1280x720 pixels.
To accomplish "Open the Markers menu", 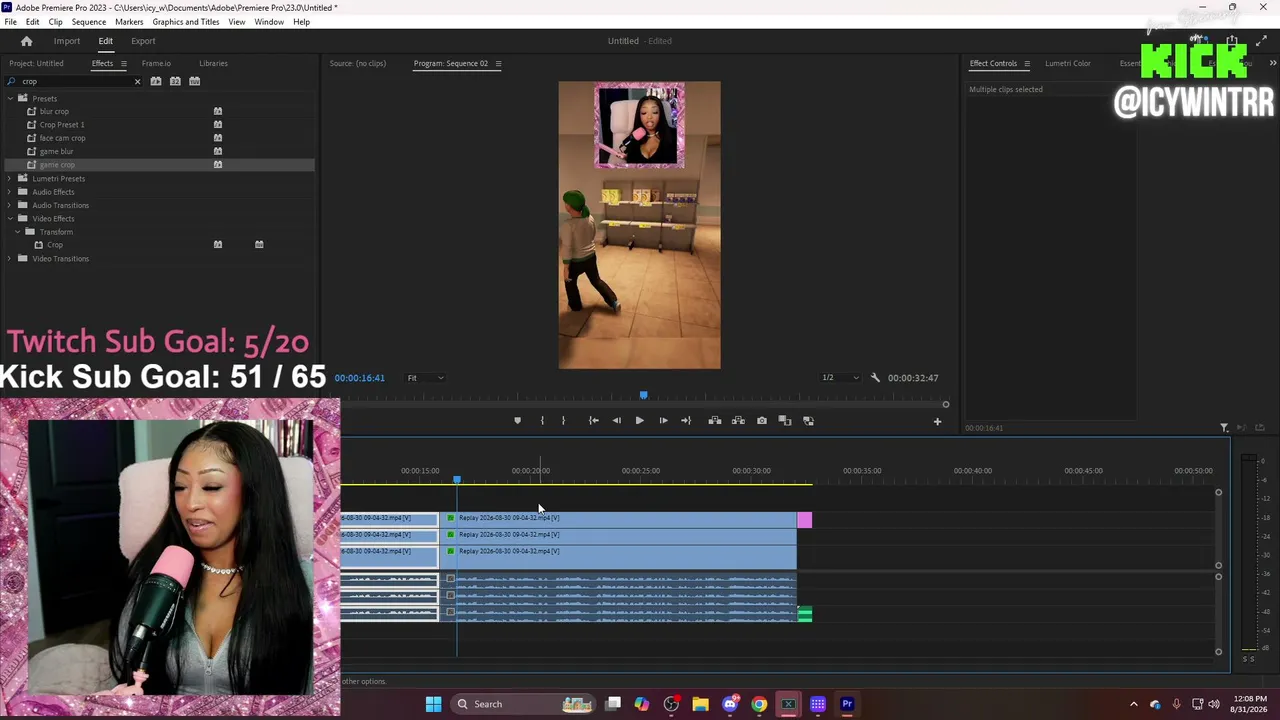I will pyautogui.click(x=129, y=22).
